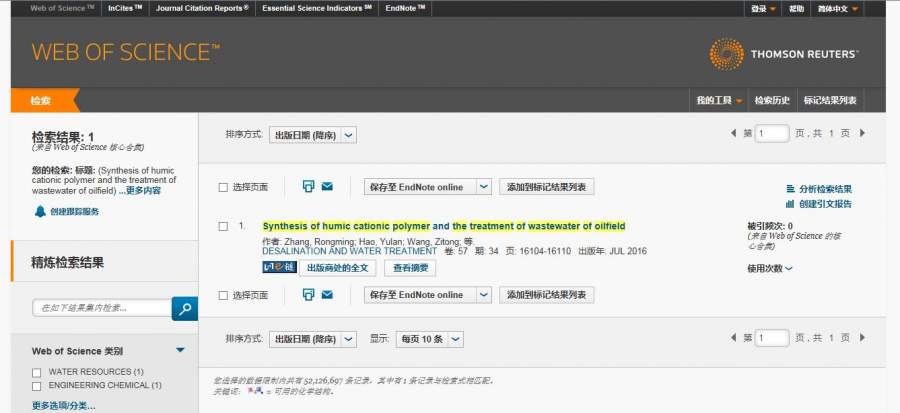This screenshot has height=413, width=900.
Task: Click the upper email envelope icon
Action: [x=327, y=186]
